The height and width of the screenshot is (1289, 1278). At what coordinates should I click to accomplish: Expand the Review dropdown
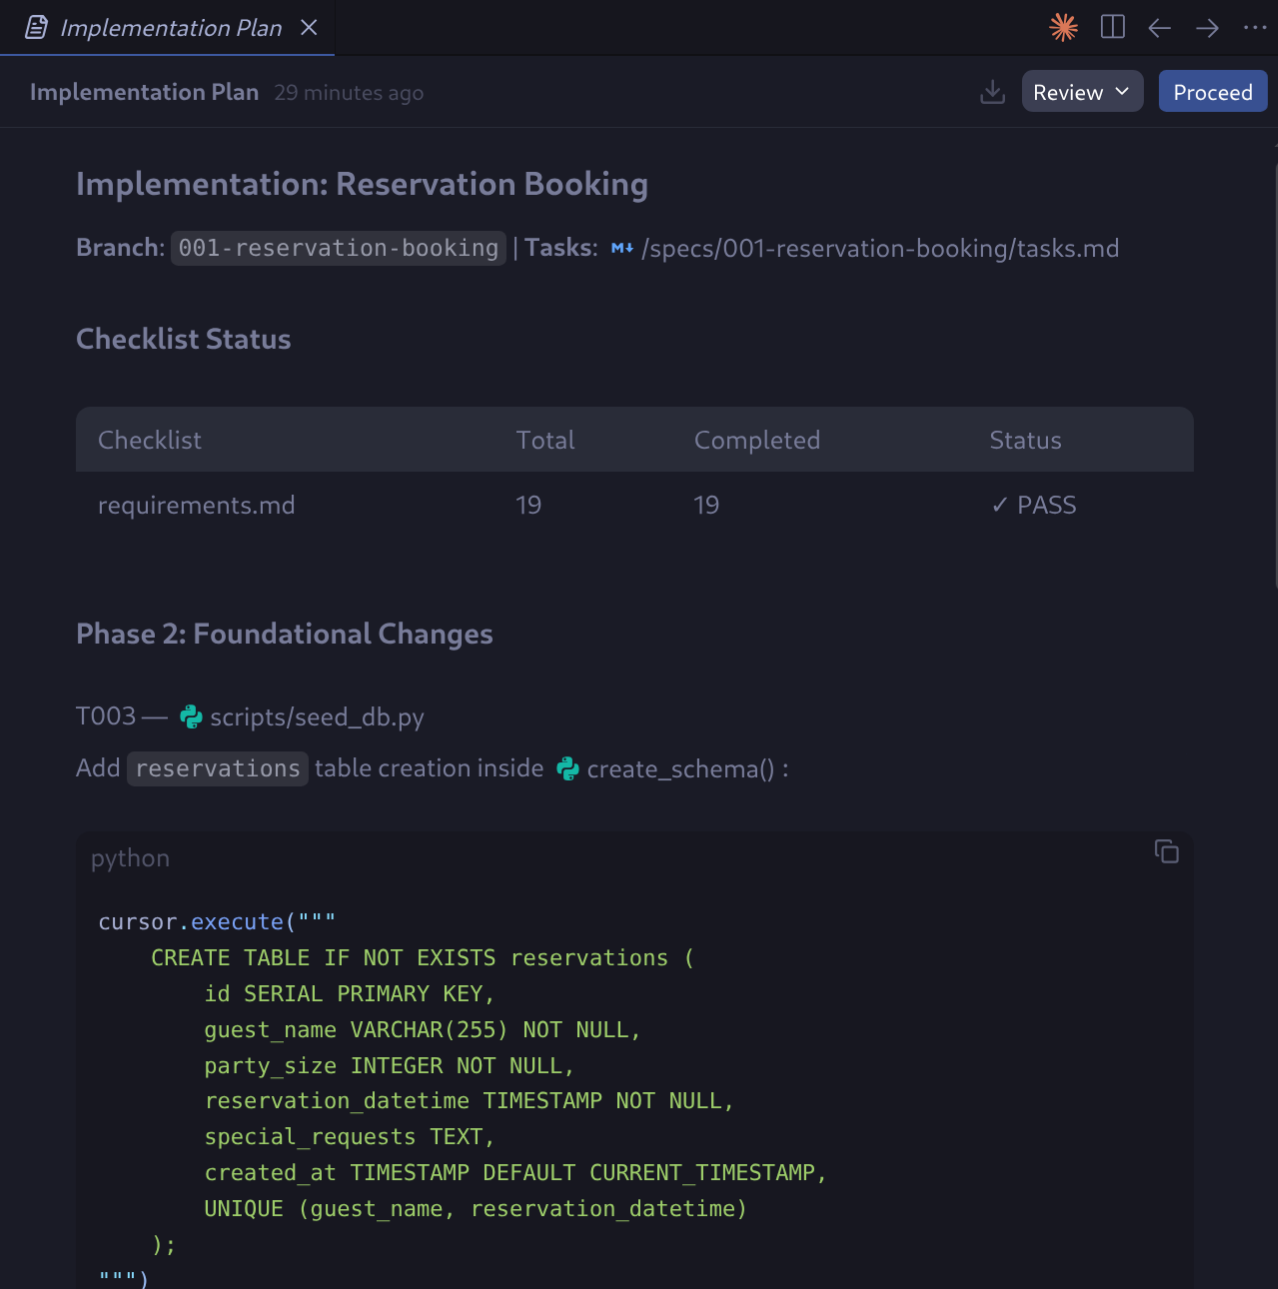click(x=1081, y=92)
